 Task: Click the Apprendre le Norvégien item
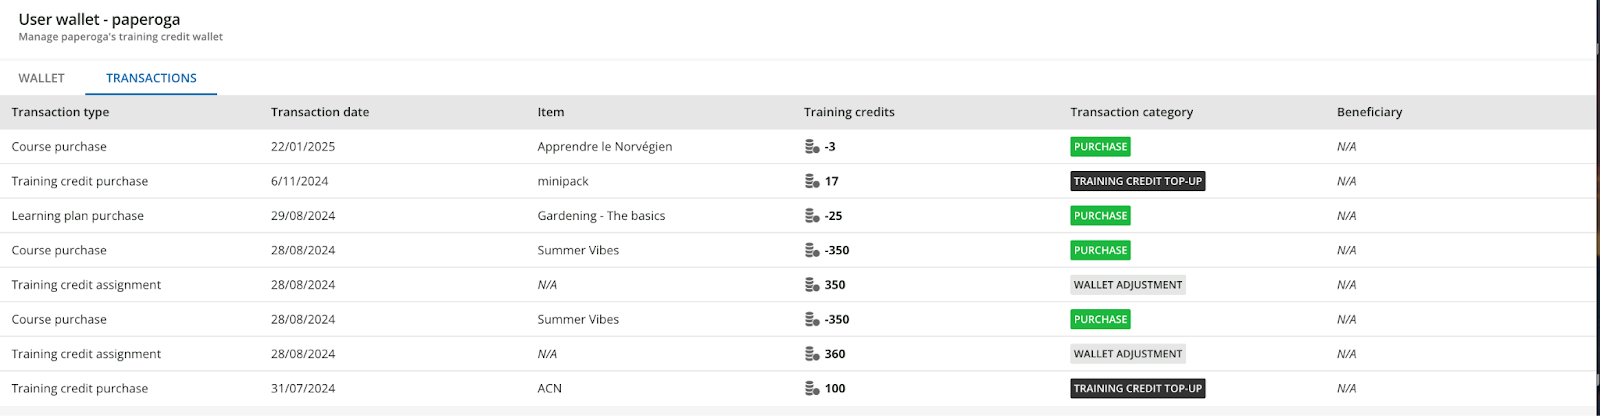point(604,147)
